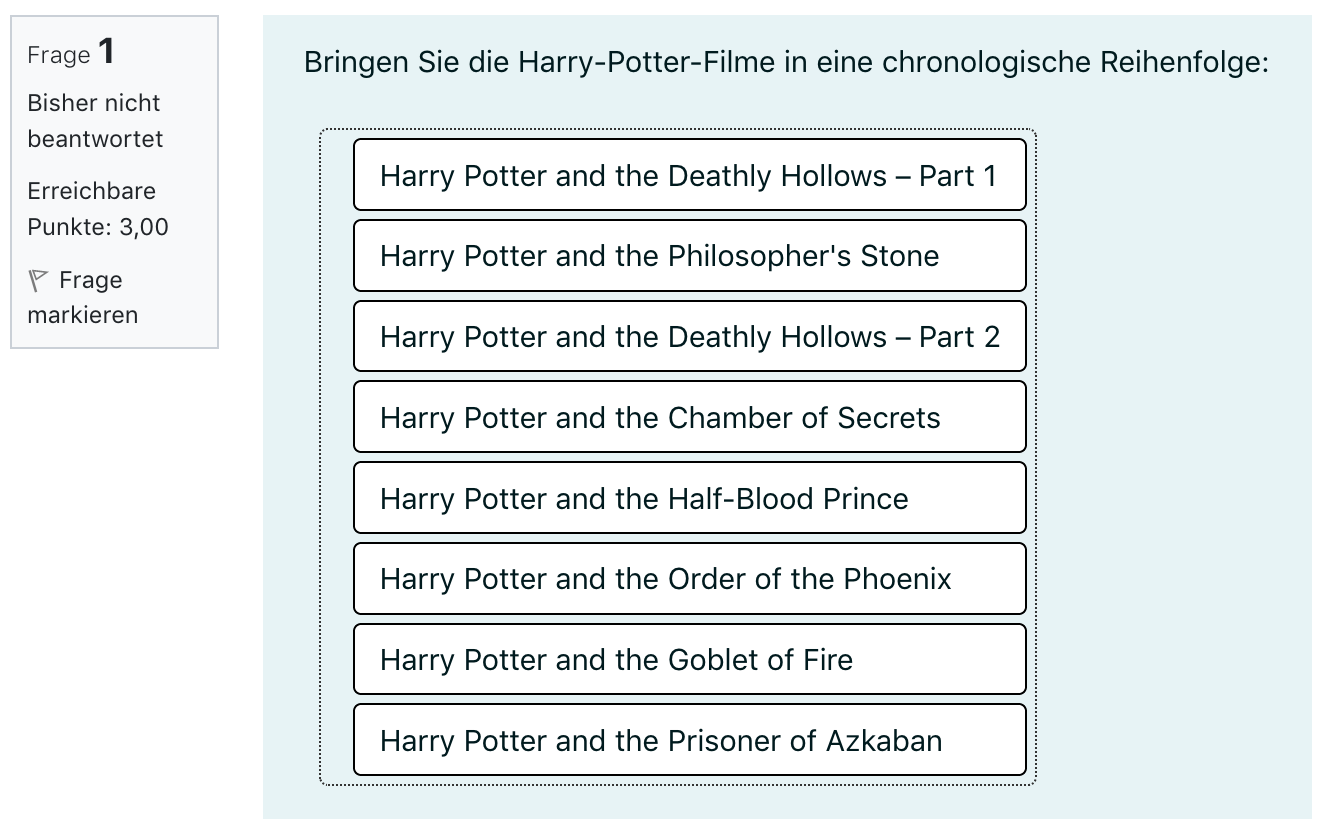
Task: Click the 'Bisher nicht beantwortet' status text
Action: point(94,121)
